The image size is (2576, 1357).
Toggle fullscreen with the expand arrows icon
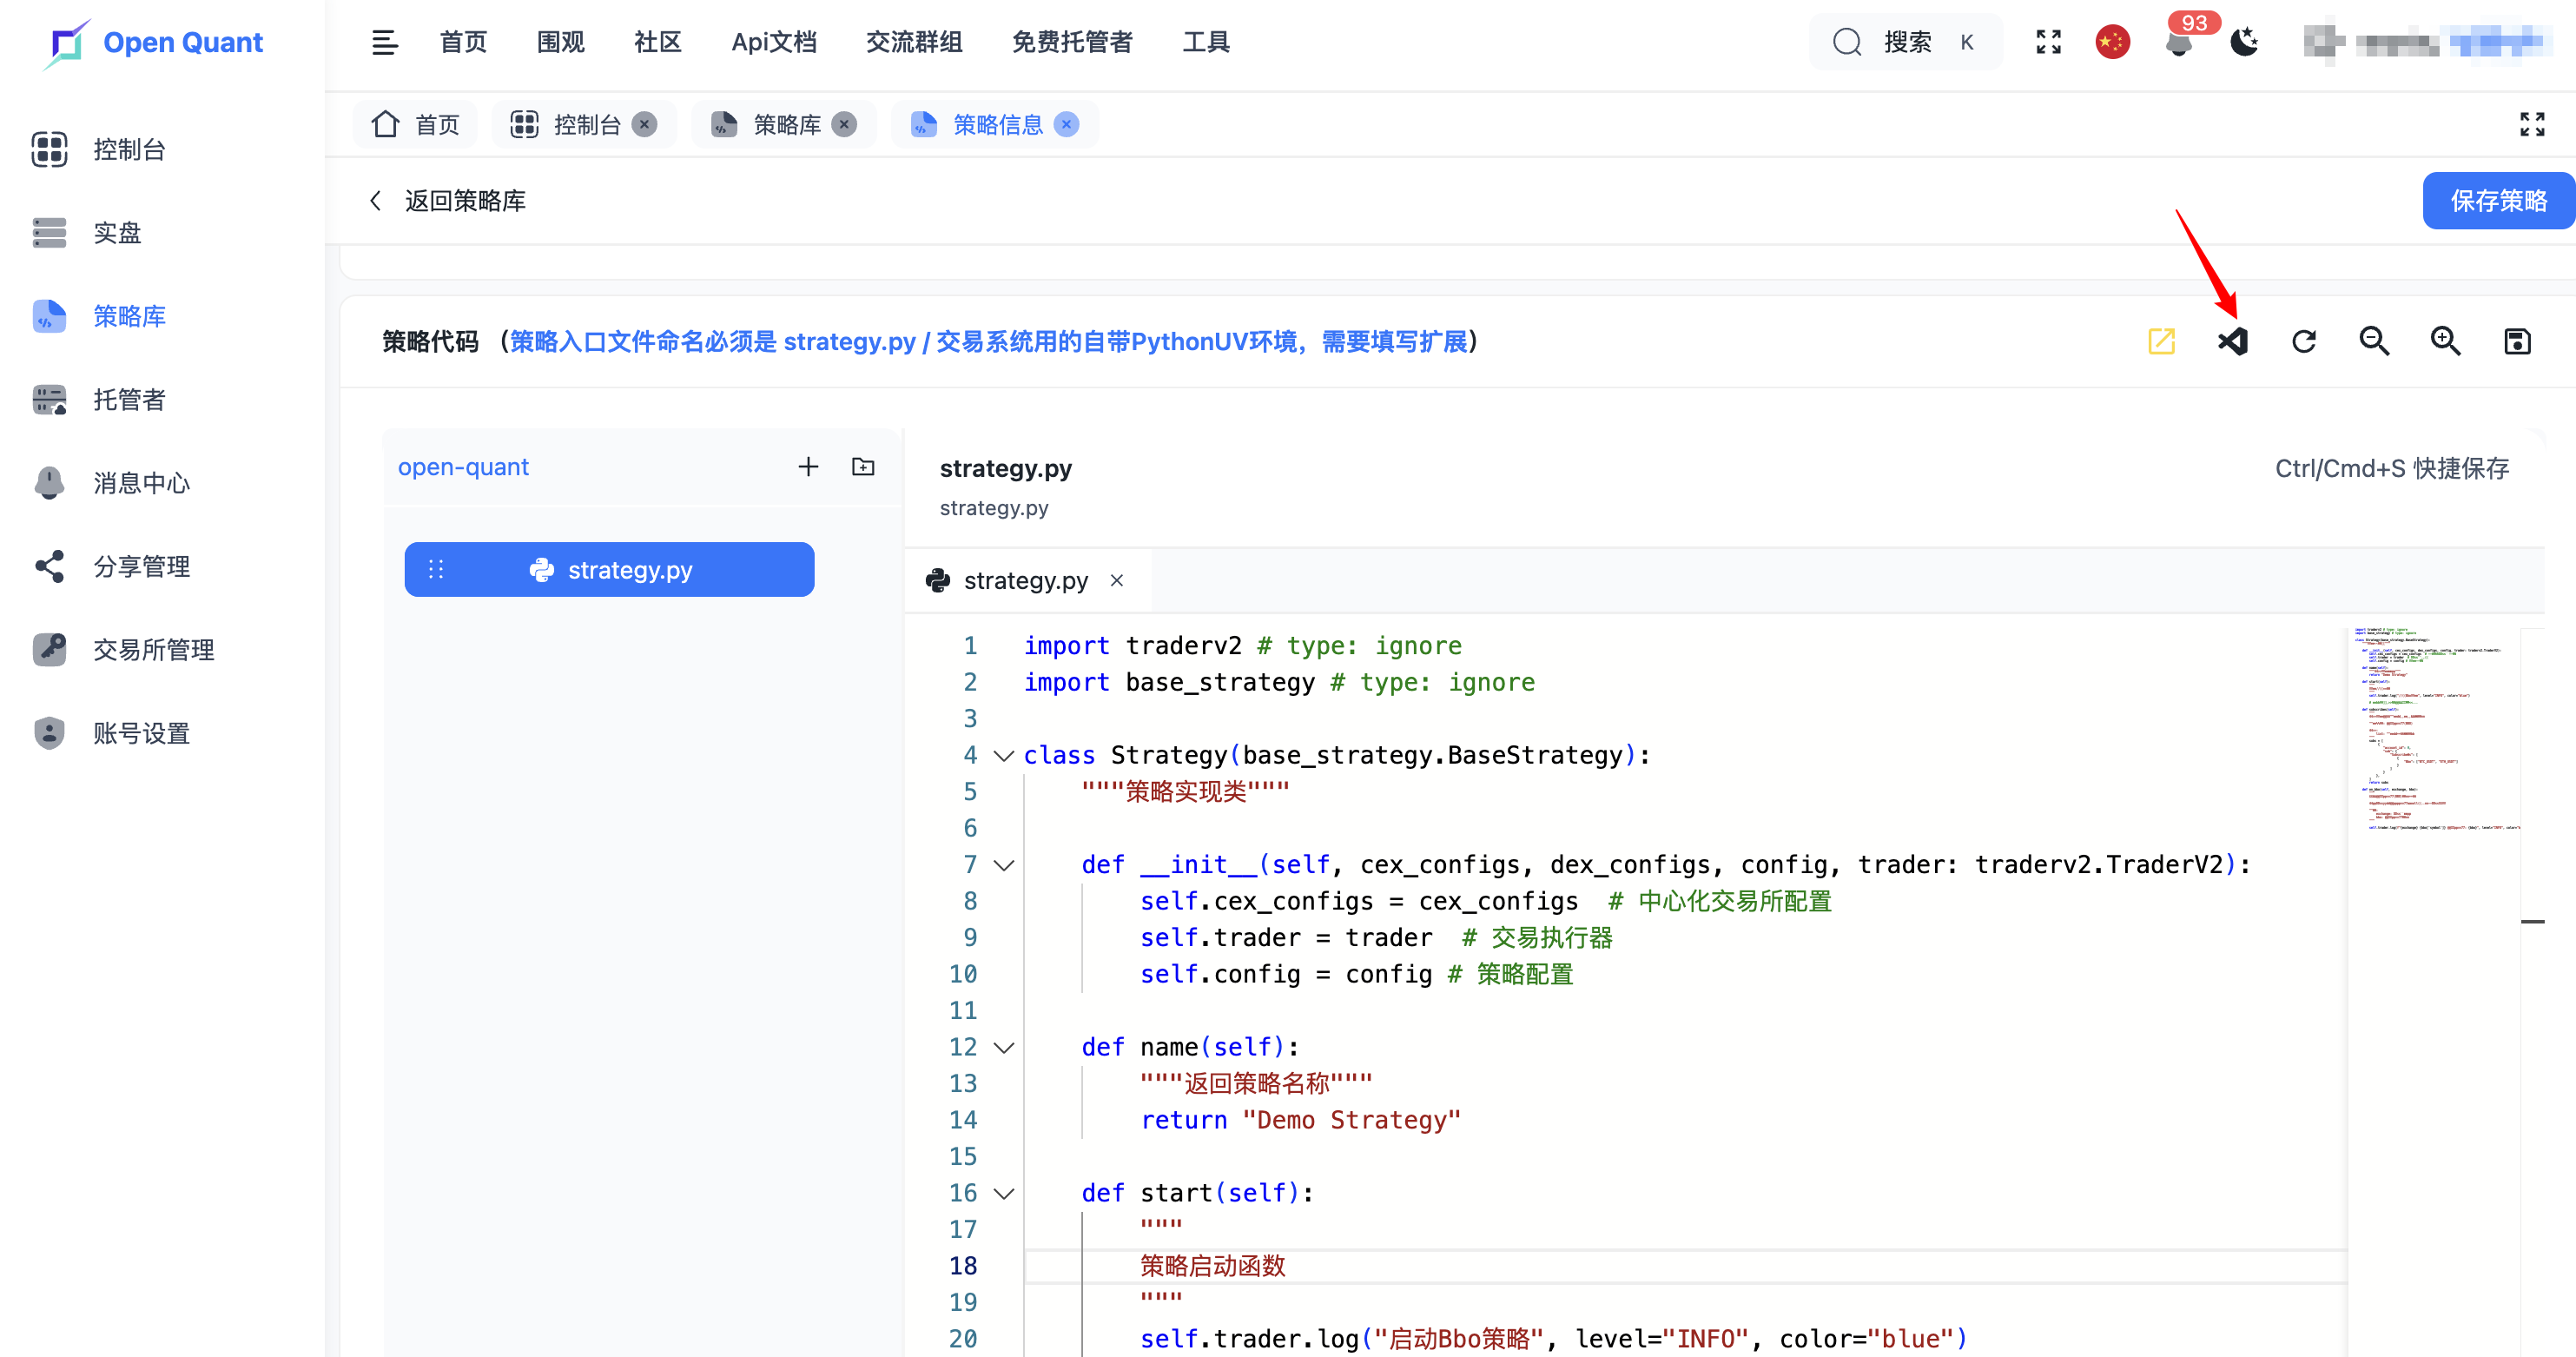tap(2048, 42)
